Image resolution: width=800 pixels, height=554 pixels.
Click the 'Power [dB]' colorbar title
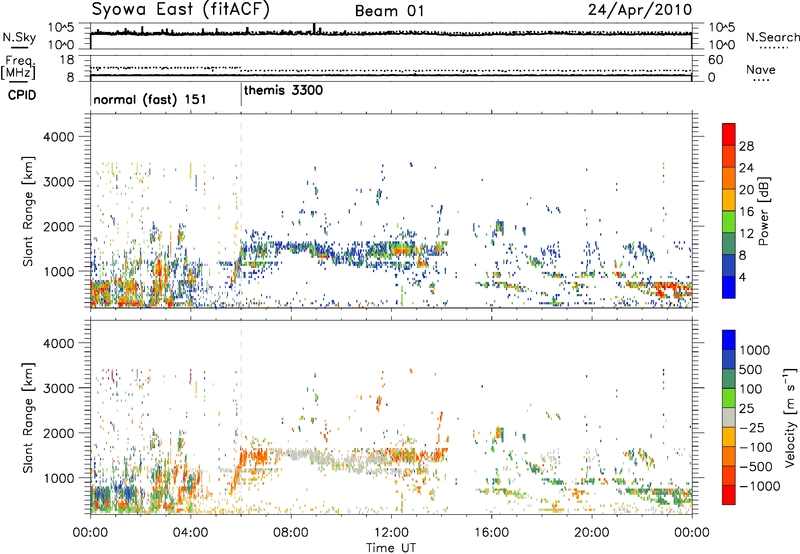764,211
